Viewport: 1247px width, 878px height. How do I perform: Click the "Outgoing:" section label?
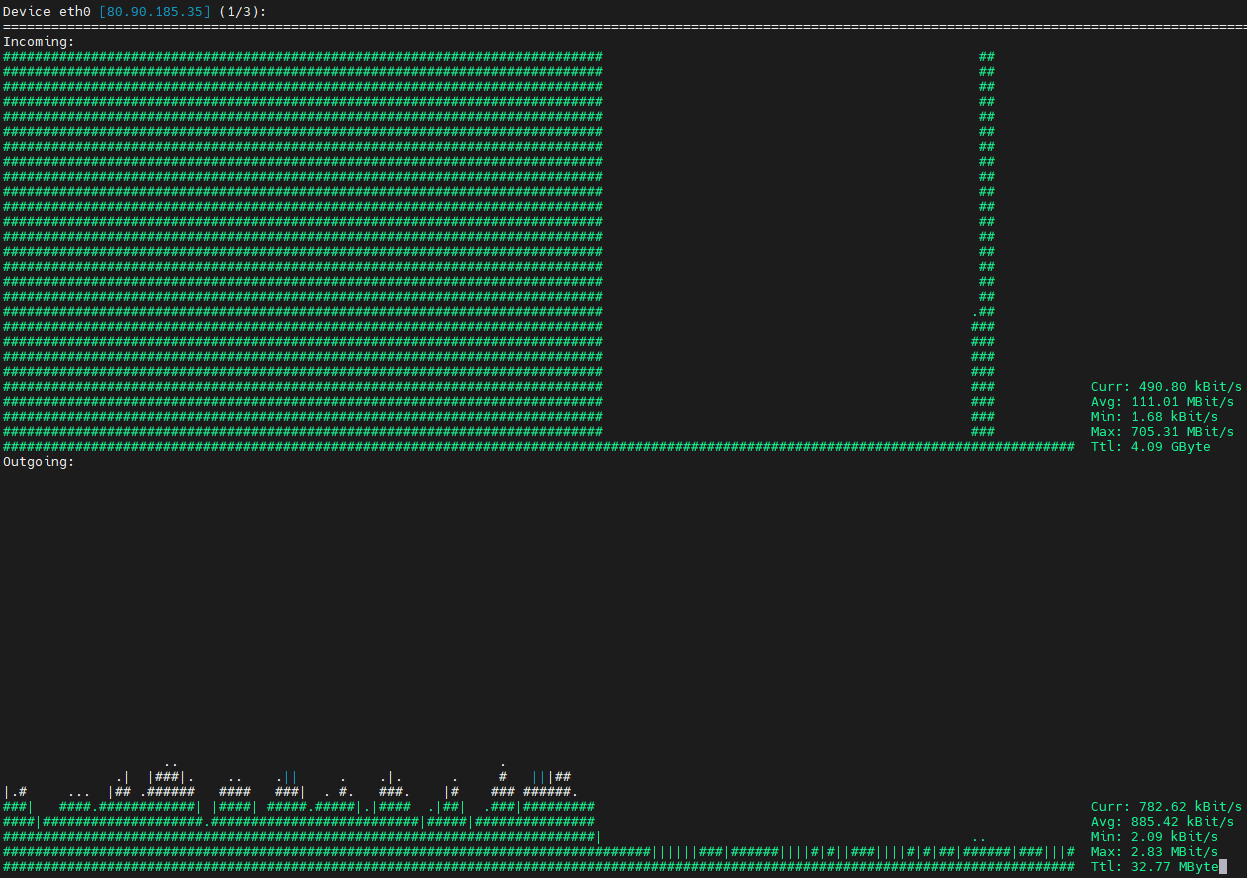click(38, 462)
